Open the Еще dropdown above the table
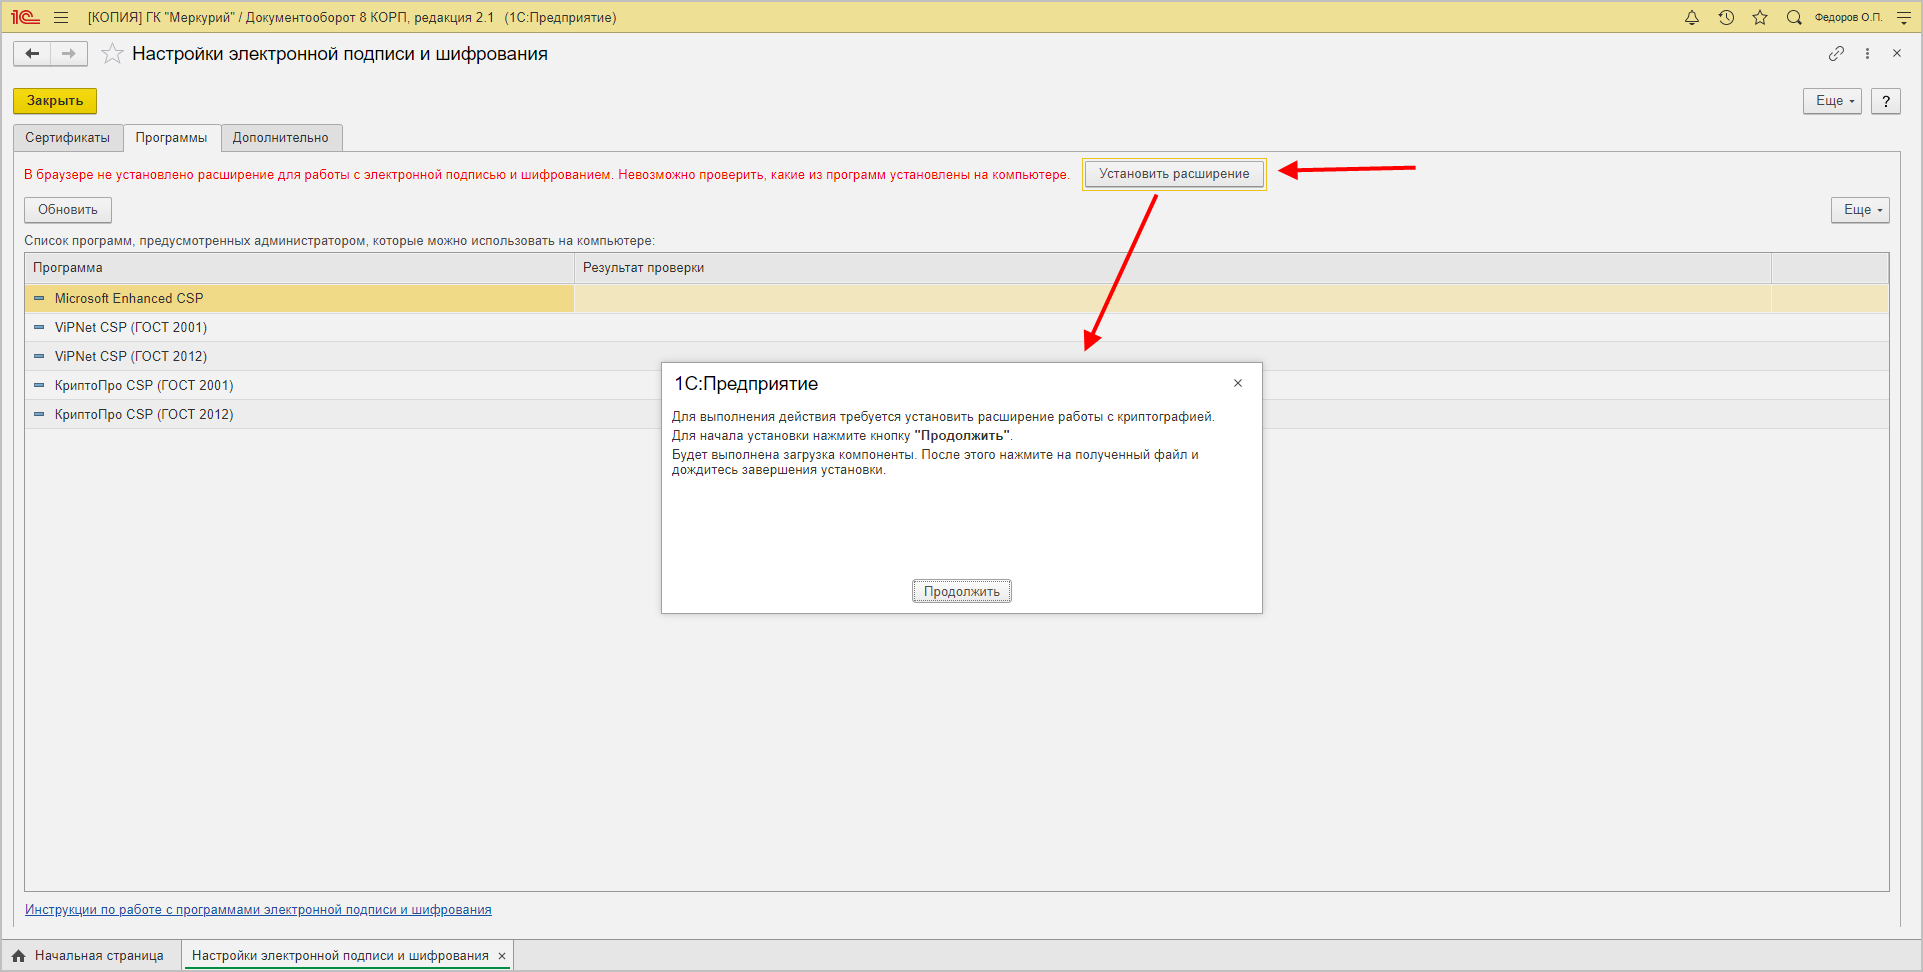This screenshot has height=972, width=1923. click(1860, 210)
